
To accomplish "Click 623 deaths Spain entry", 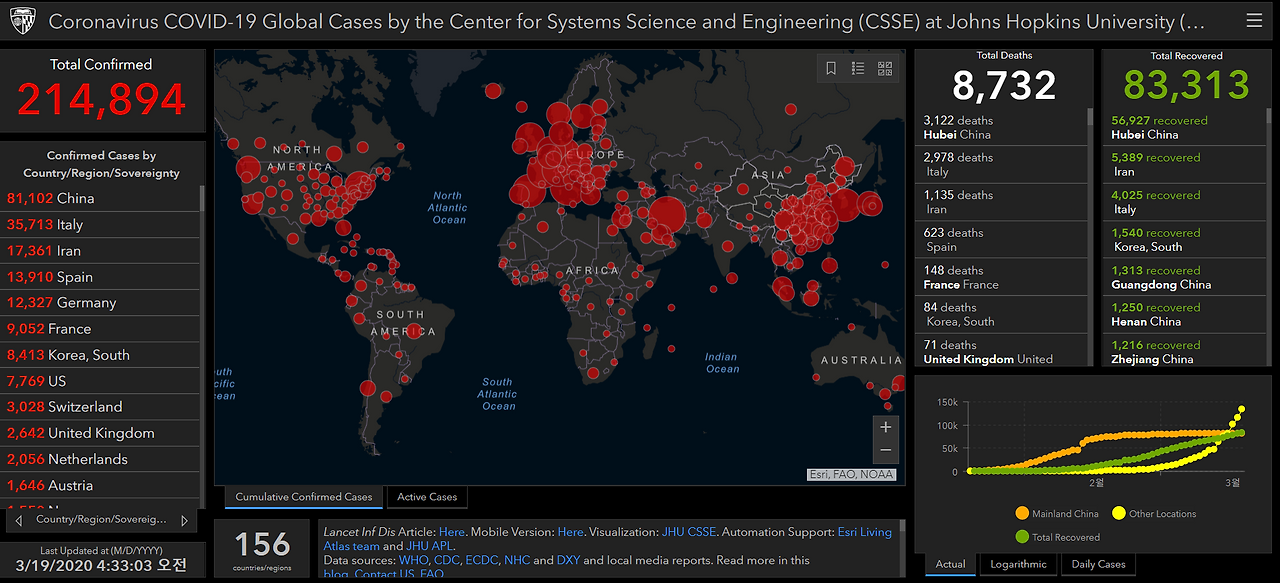I will point(1001,240).
